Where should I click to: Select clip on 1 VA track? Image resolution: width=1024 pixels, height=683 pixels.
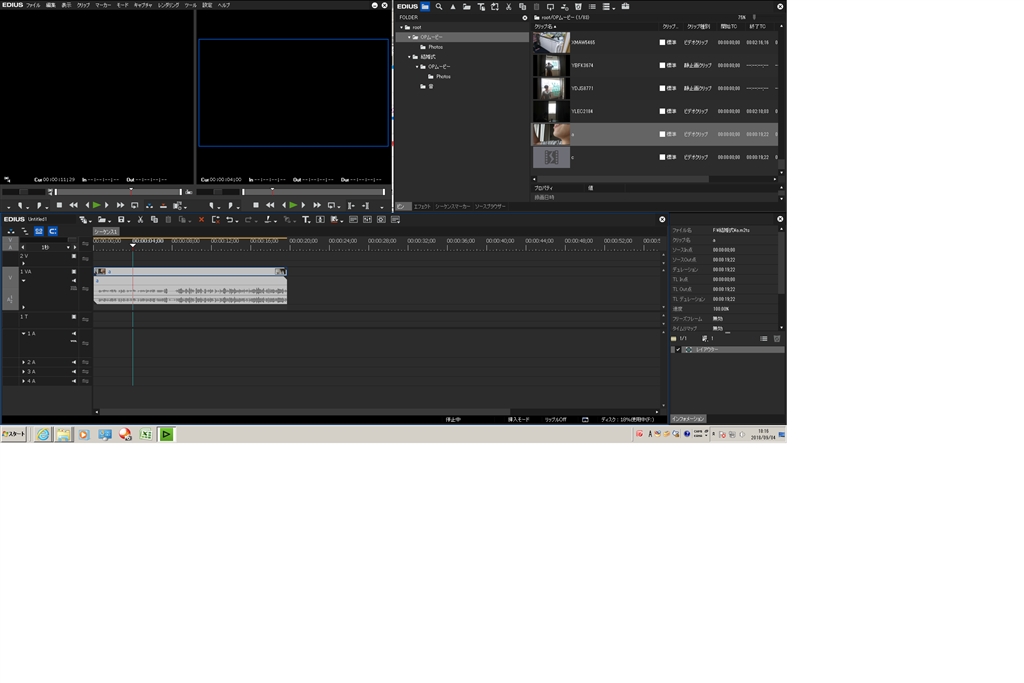click(190, 286)
